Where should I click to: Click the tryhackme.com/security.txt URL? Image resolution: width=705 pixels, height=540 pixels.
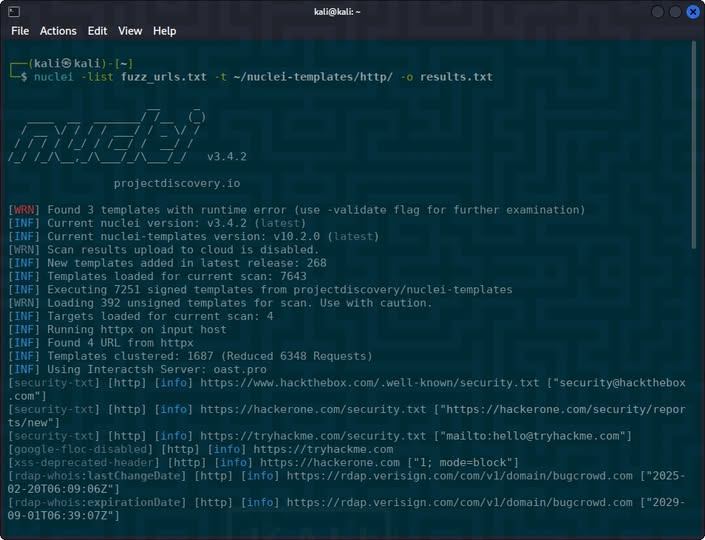tap(313, 436)
